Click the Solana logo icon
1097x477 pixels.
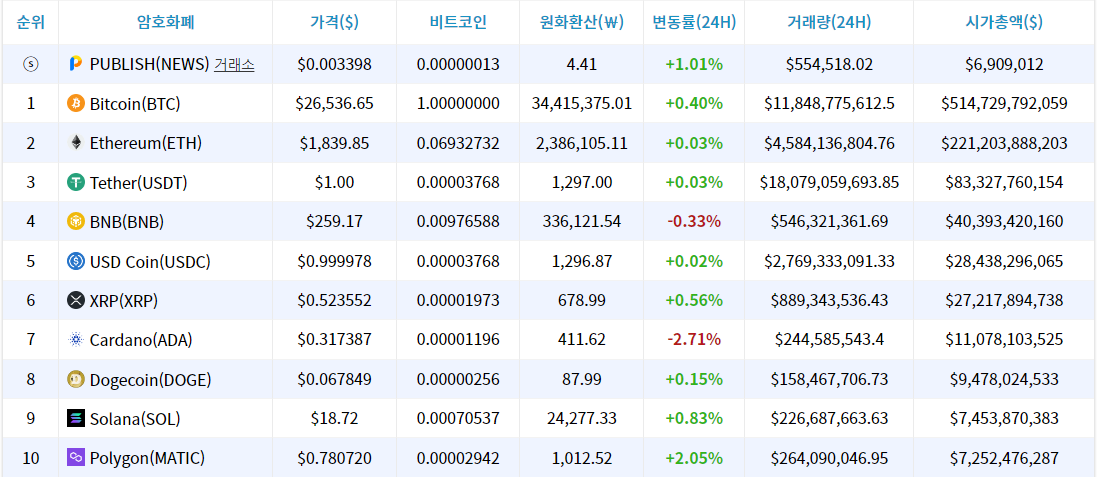click(x=76, y=418)
